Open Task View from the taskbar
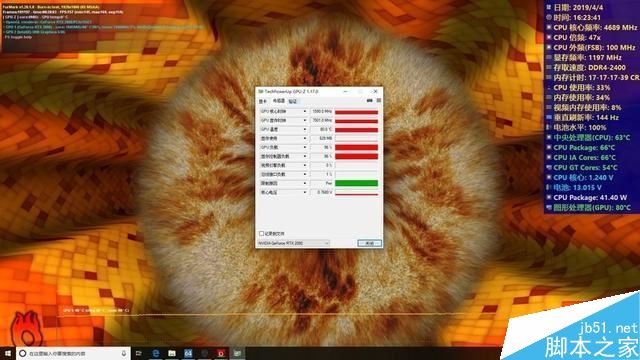Screen dimensions: 640x360 coord(139,353)
